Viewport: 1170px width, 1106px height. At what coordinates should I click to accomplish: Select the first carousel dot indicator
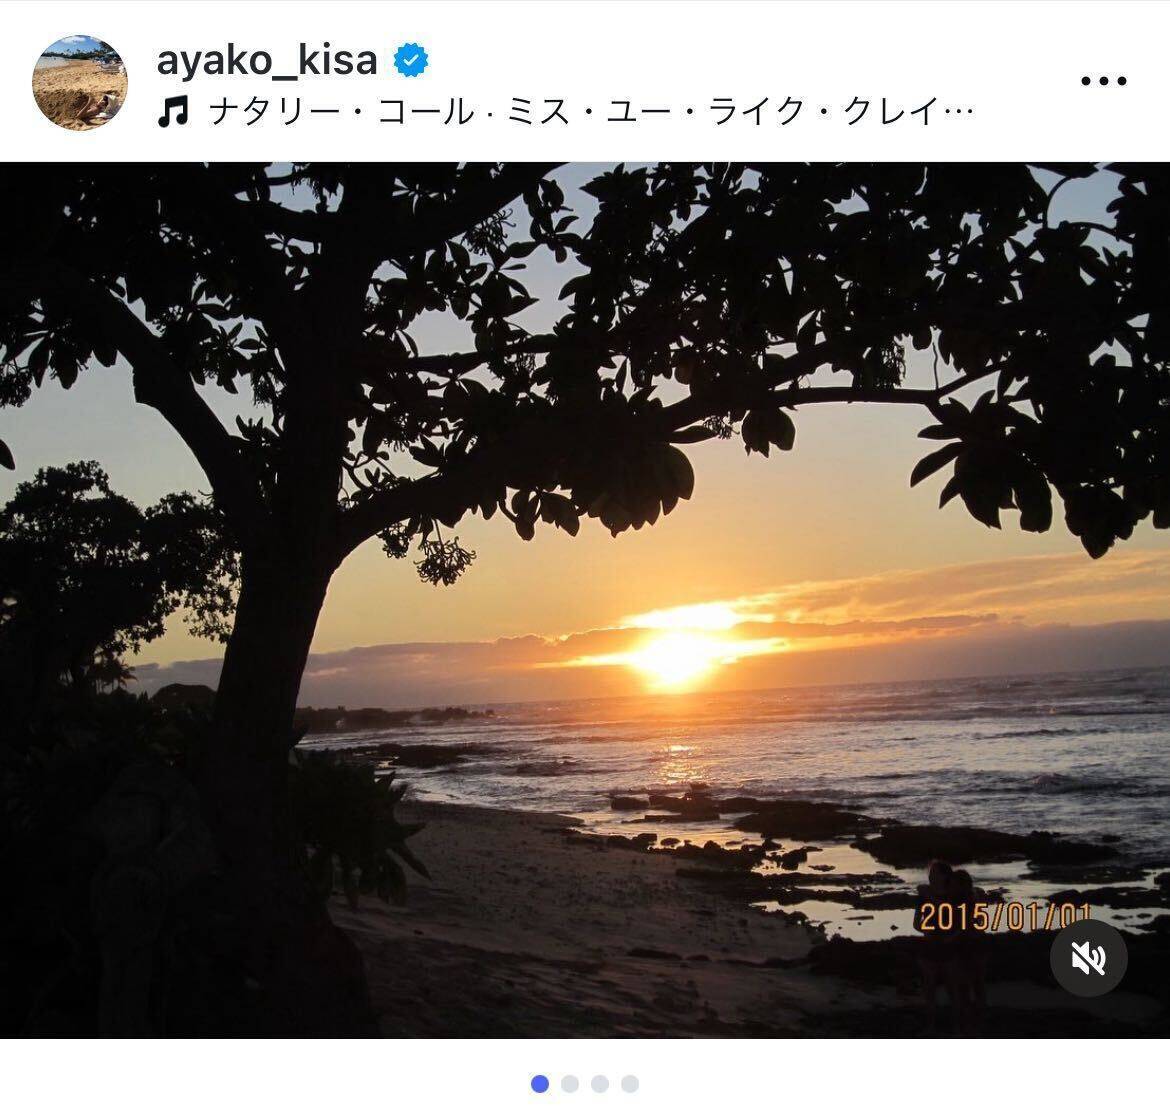pyautogui.click(x=540, y=1083)
